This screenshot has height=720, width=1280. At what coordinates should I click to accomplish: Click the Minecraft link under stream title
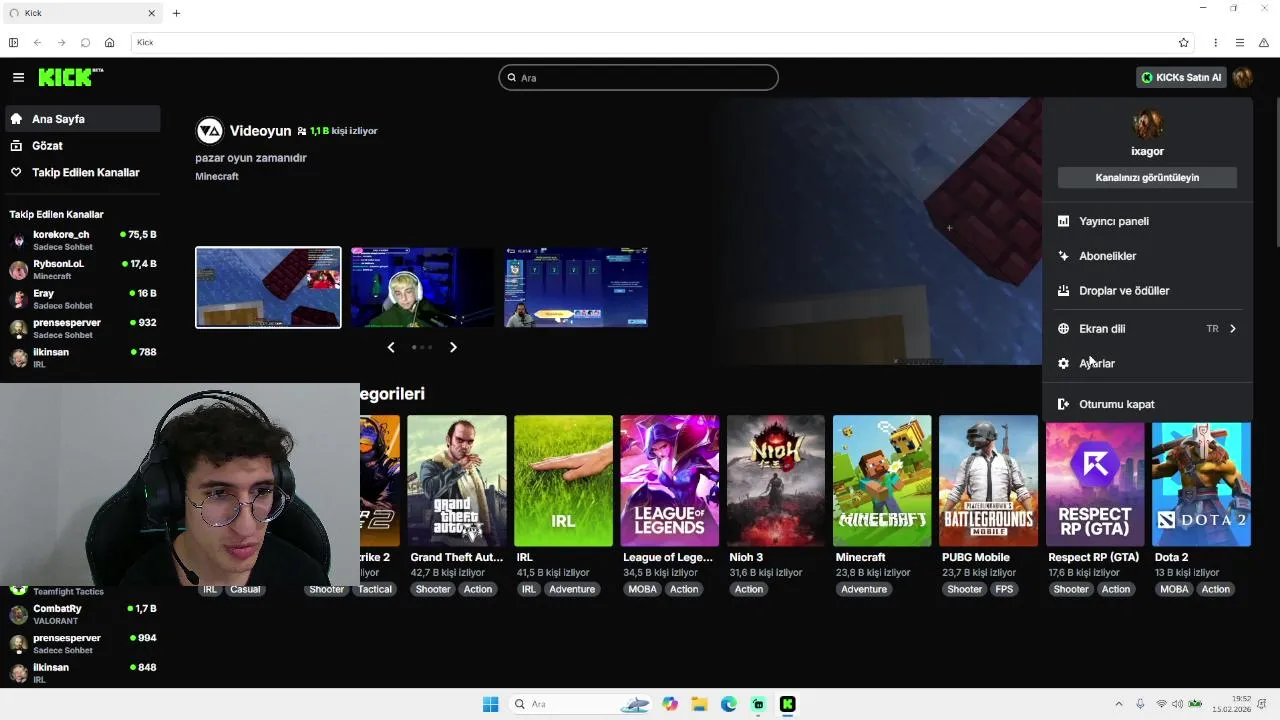pyautogui.click(x=217, y=176)
